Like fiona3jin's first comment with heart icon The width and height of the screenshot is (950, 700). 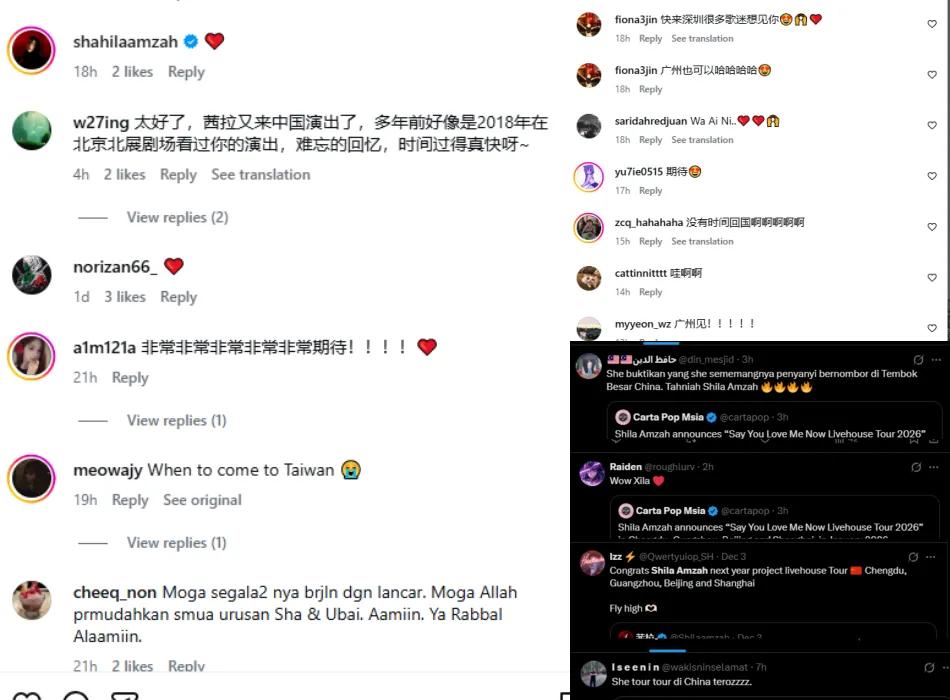click(x=932, y=24)
